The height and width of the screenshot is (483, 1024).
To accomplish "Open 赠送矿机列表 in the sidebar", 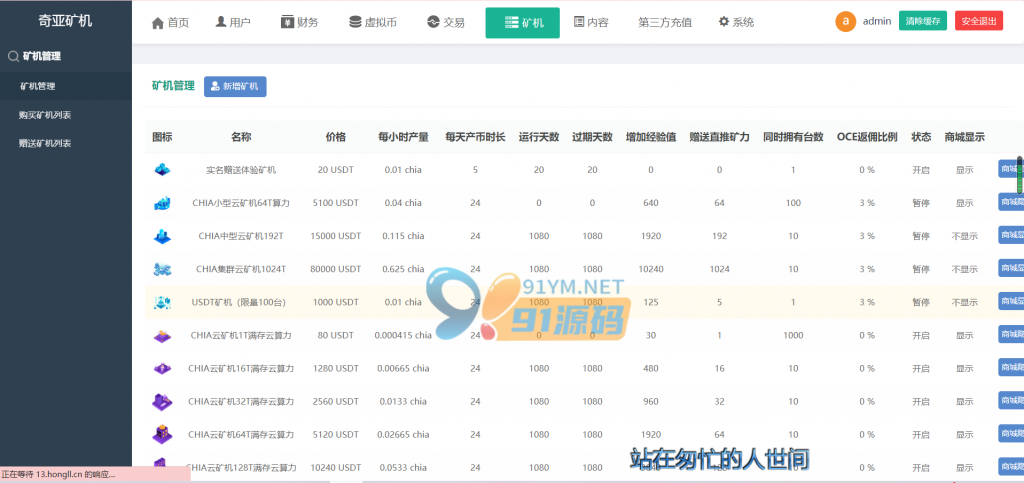I will coord(45,144).
